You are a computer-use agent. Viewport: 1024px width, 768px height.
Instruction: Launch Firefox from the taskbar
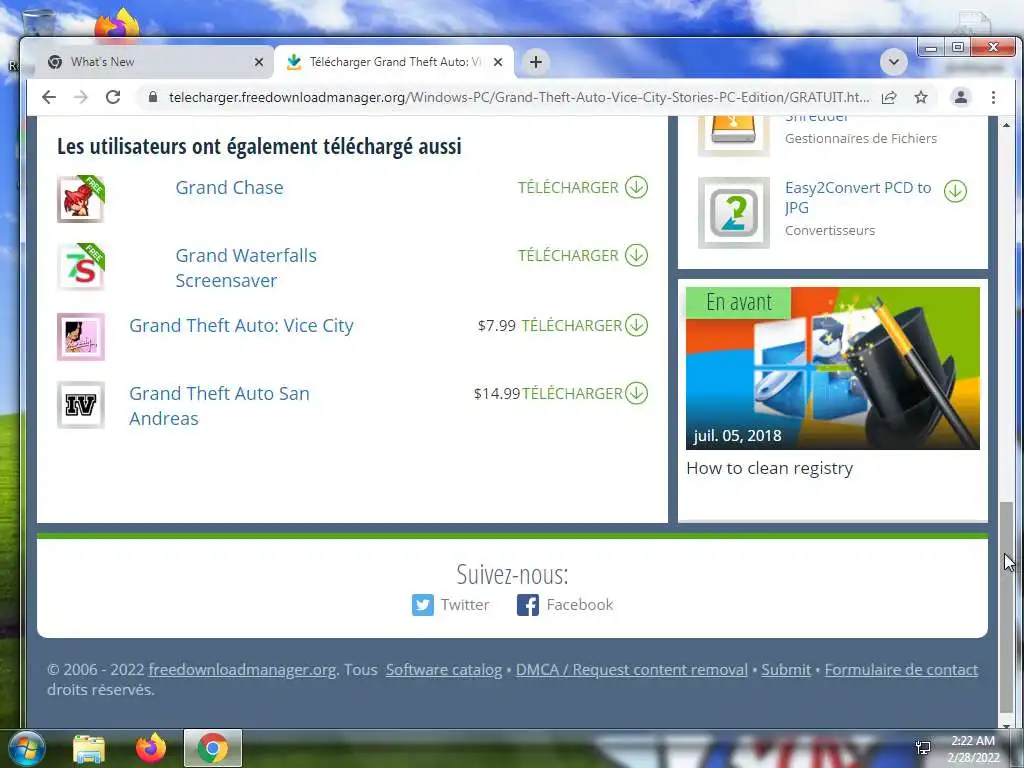(x=151, y=748)
